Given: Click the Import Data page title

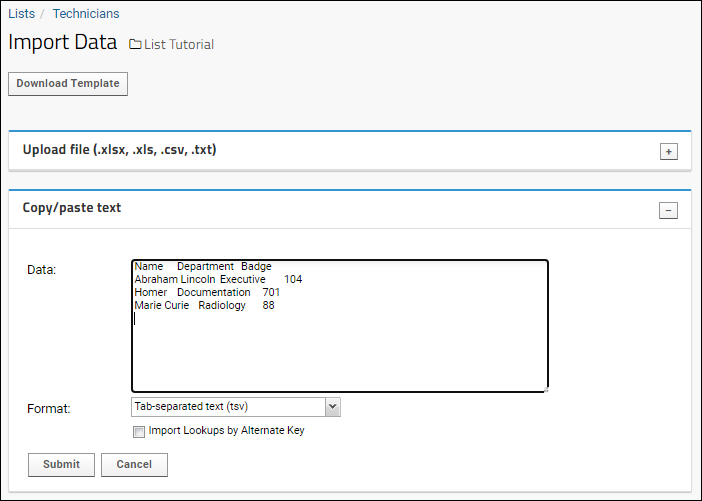Looking at the screenshot, I should [63, 42].
